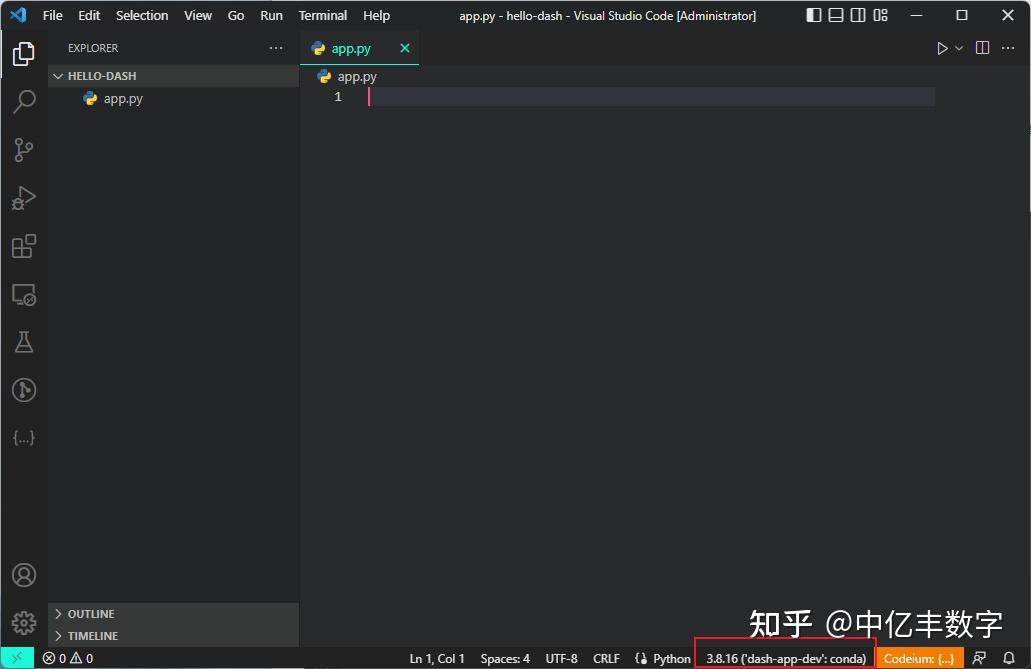Image resolution: width=1031 pixels, height=669 pixels.
Task: Select app.py in the Explorer
Action: point(122,98)
